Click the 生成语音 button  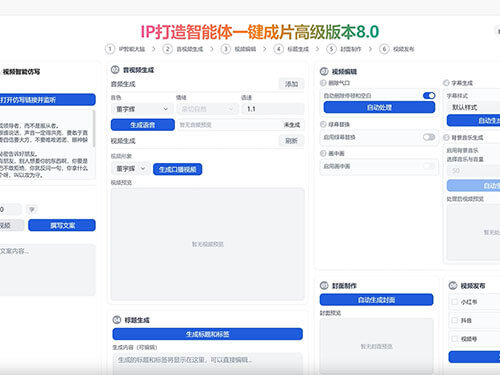(143, 125)
